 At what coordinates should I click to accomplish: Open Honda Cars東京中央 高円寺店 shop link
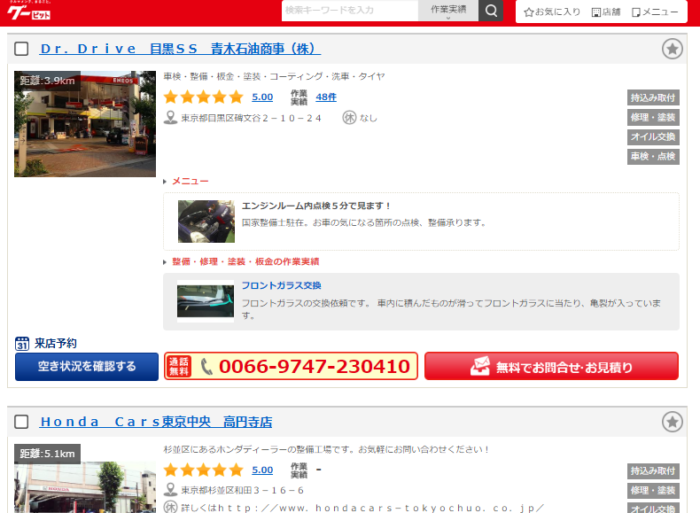click(x=156, y=422)
